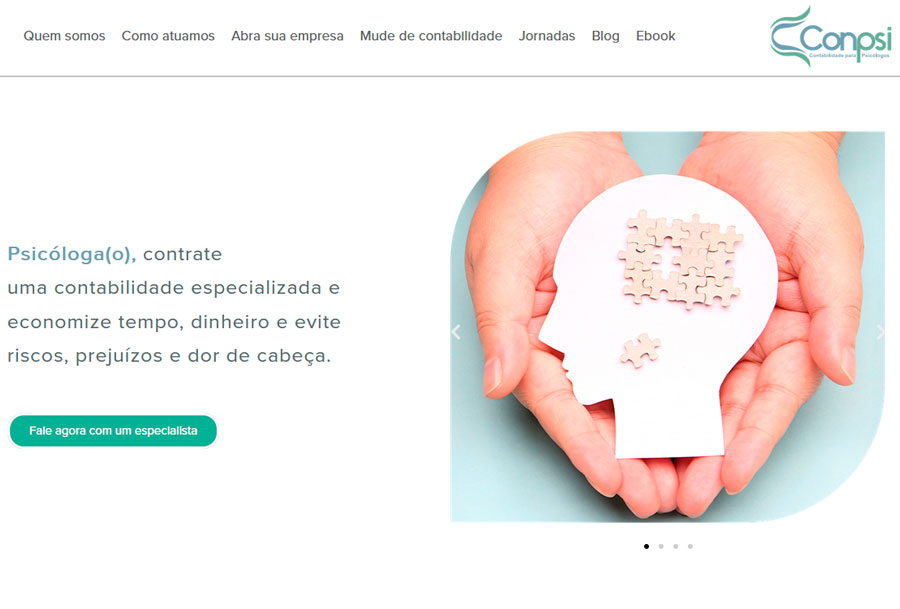Open the Jornadas menu item

547,36
